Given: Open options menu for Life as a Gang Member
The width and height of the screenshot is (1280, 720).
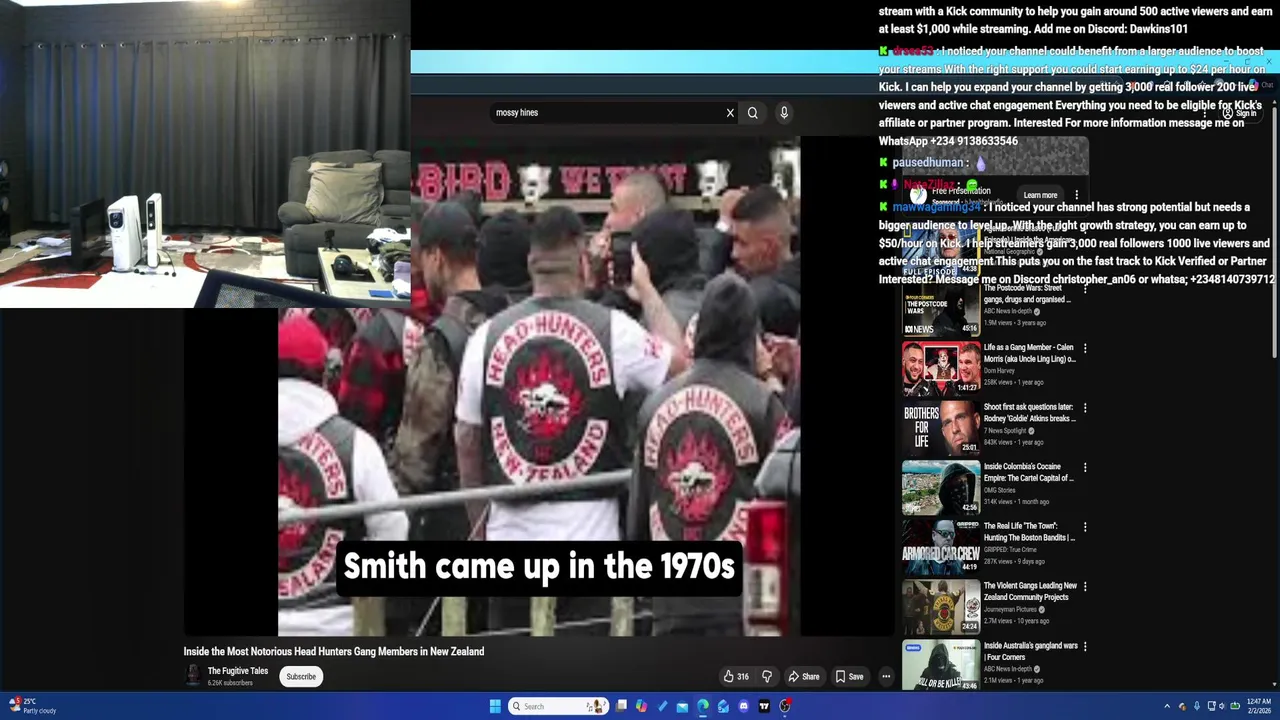Looking at the screenshot, I should click(1085, 348).
